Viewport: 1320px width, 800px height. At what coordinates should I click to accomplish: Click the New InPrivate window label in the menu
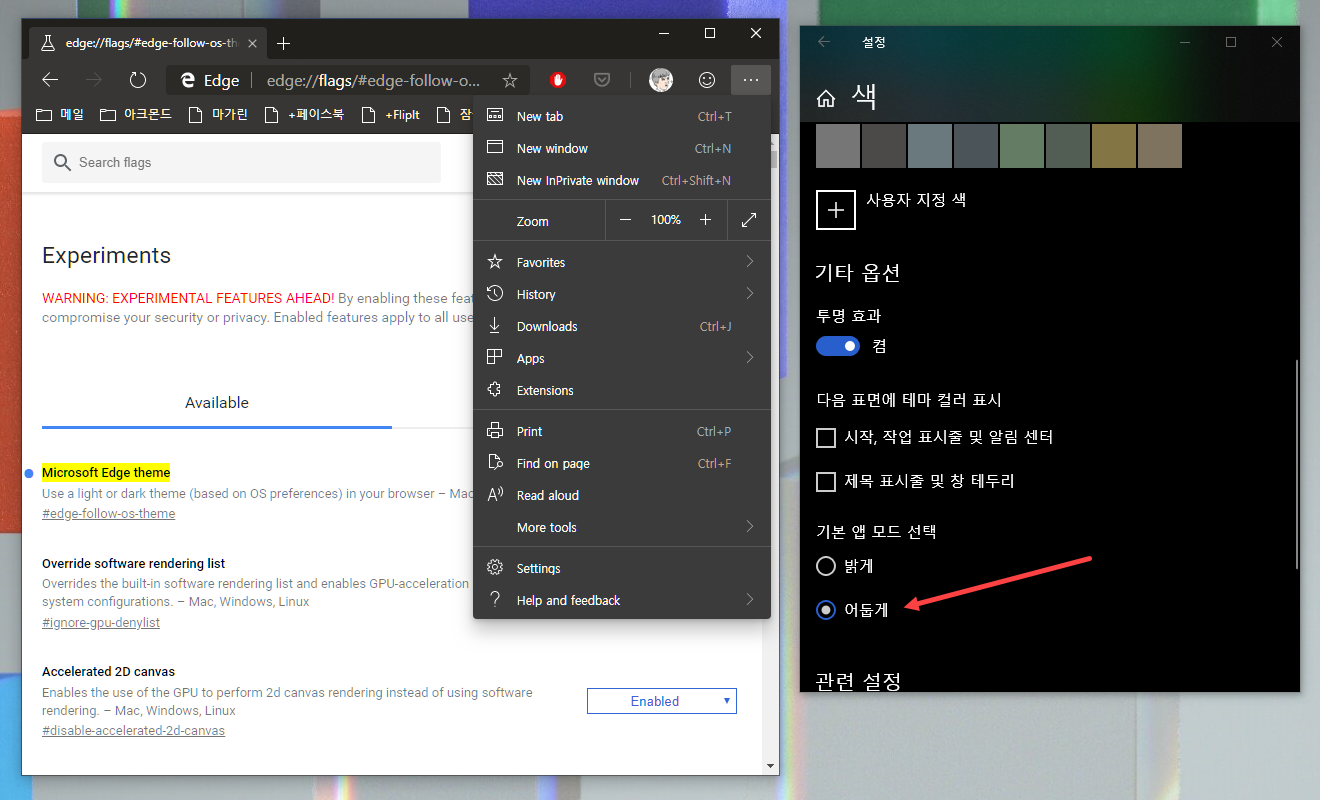tap(578, 181)
